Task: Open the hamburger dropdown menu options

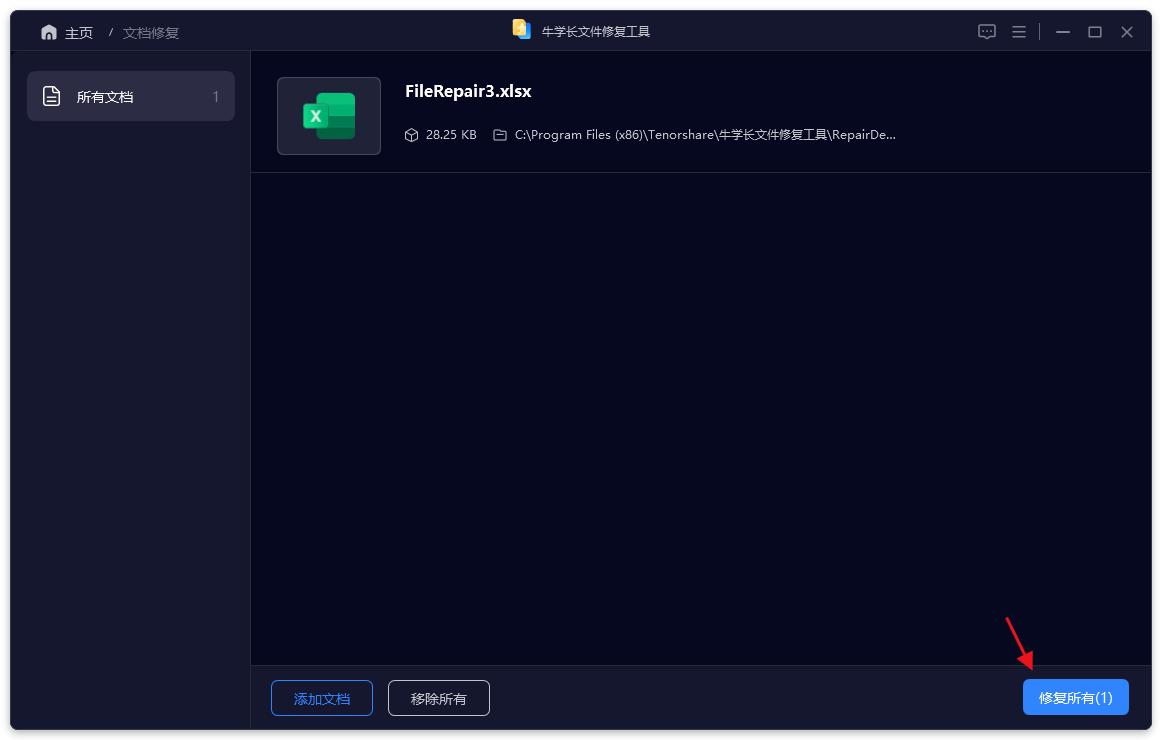Action: [x=1018, y=31]
